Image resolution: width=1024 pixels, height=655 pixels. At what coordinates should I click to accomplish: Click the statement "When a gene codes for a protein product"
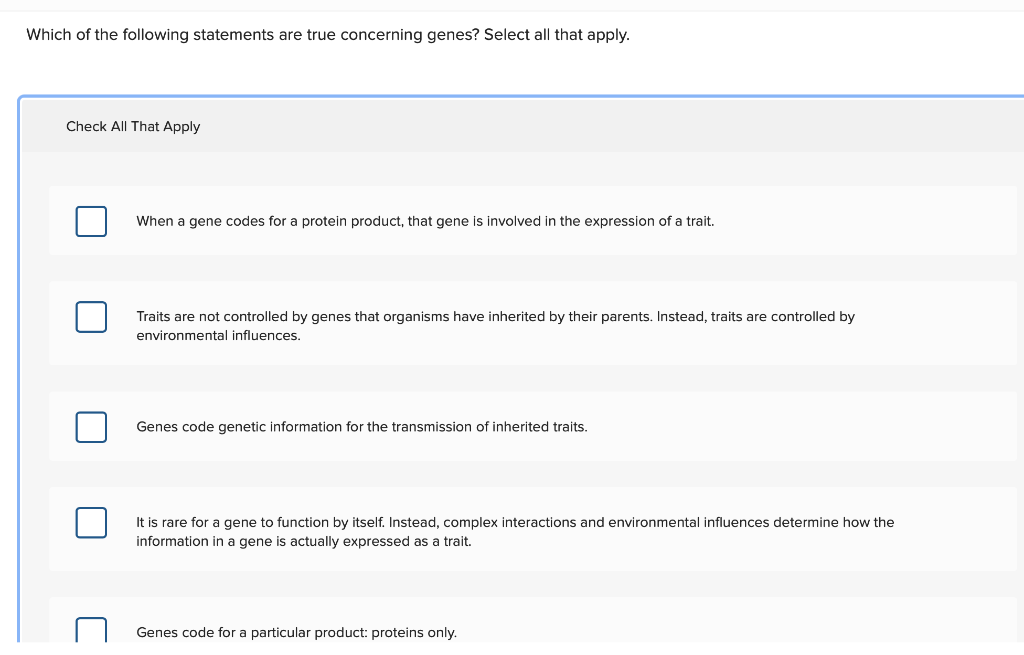point(270,221)
